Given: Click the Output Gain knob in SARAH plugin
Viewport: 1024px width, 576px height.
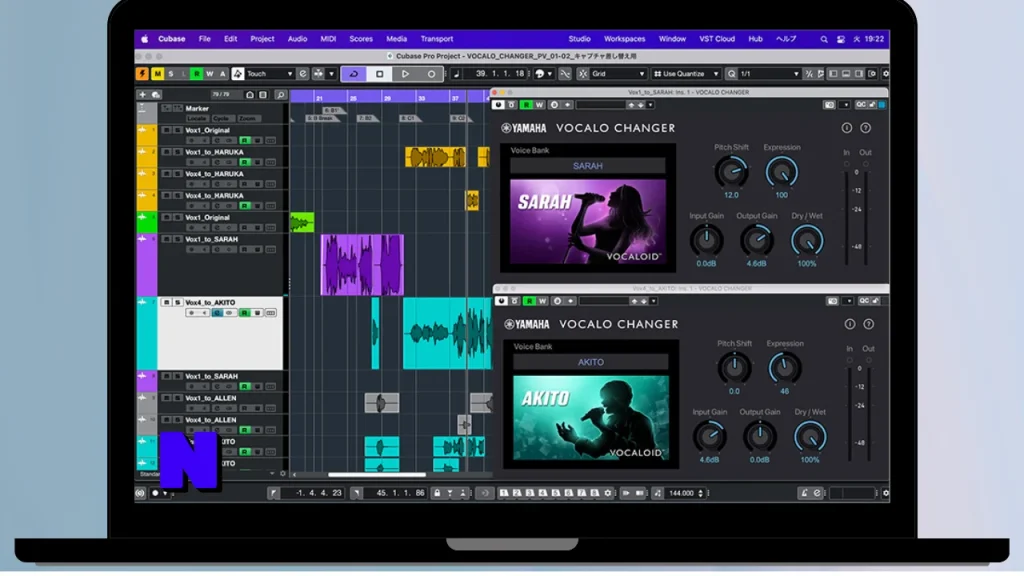Looking at the screenshot, I should pos(757,240).
